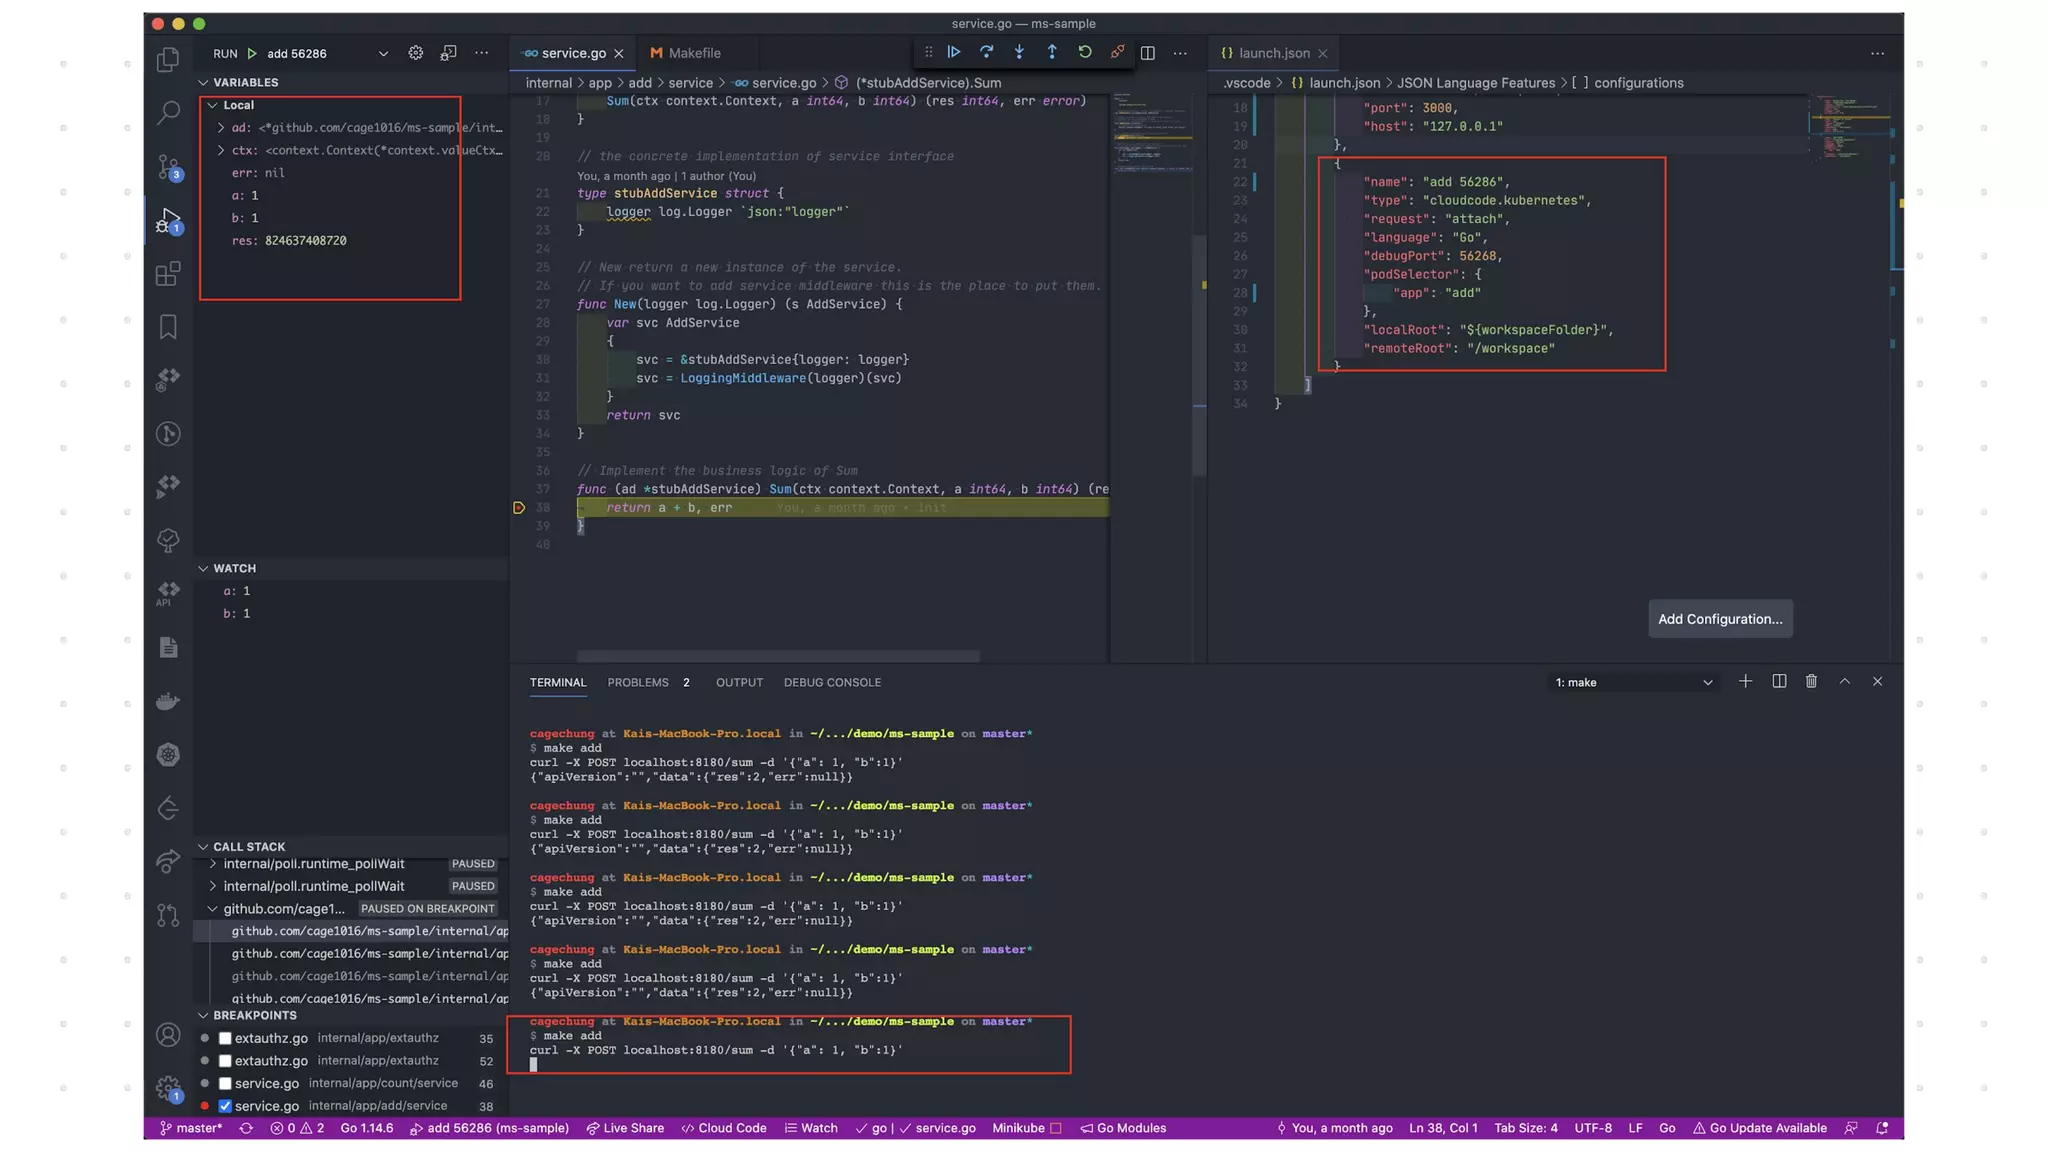Disable service.go line 38 breakpoint checkbox
Viewport: 2048px width, 1152px height.
click(225, 1105)
